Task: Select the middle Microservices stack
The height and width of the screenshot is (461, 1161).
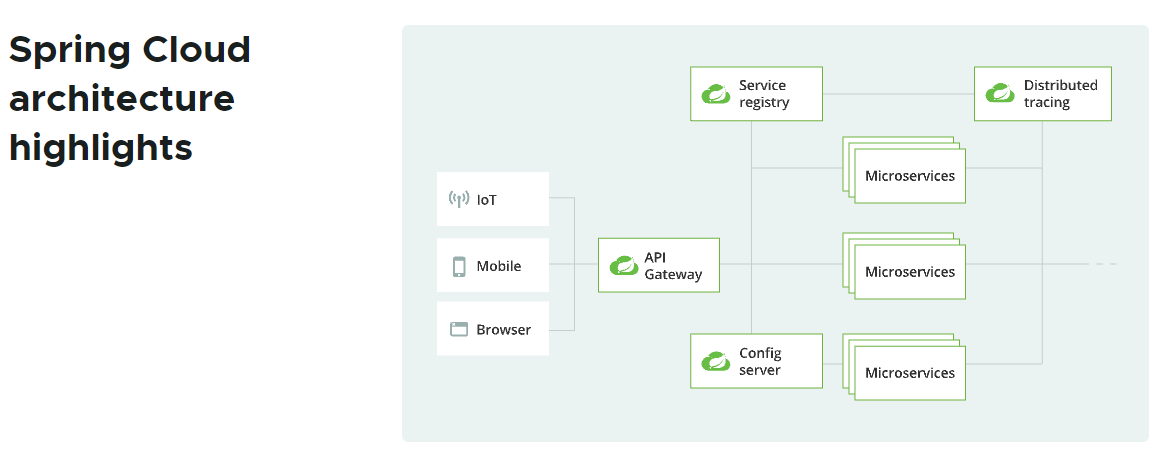Action: pyautogui.click(x=909, y=271)
